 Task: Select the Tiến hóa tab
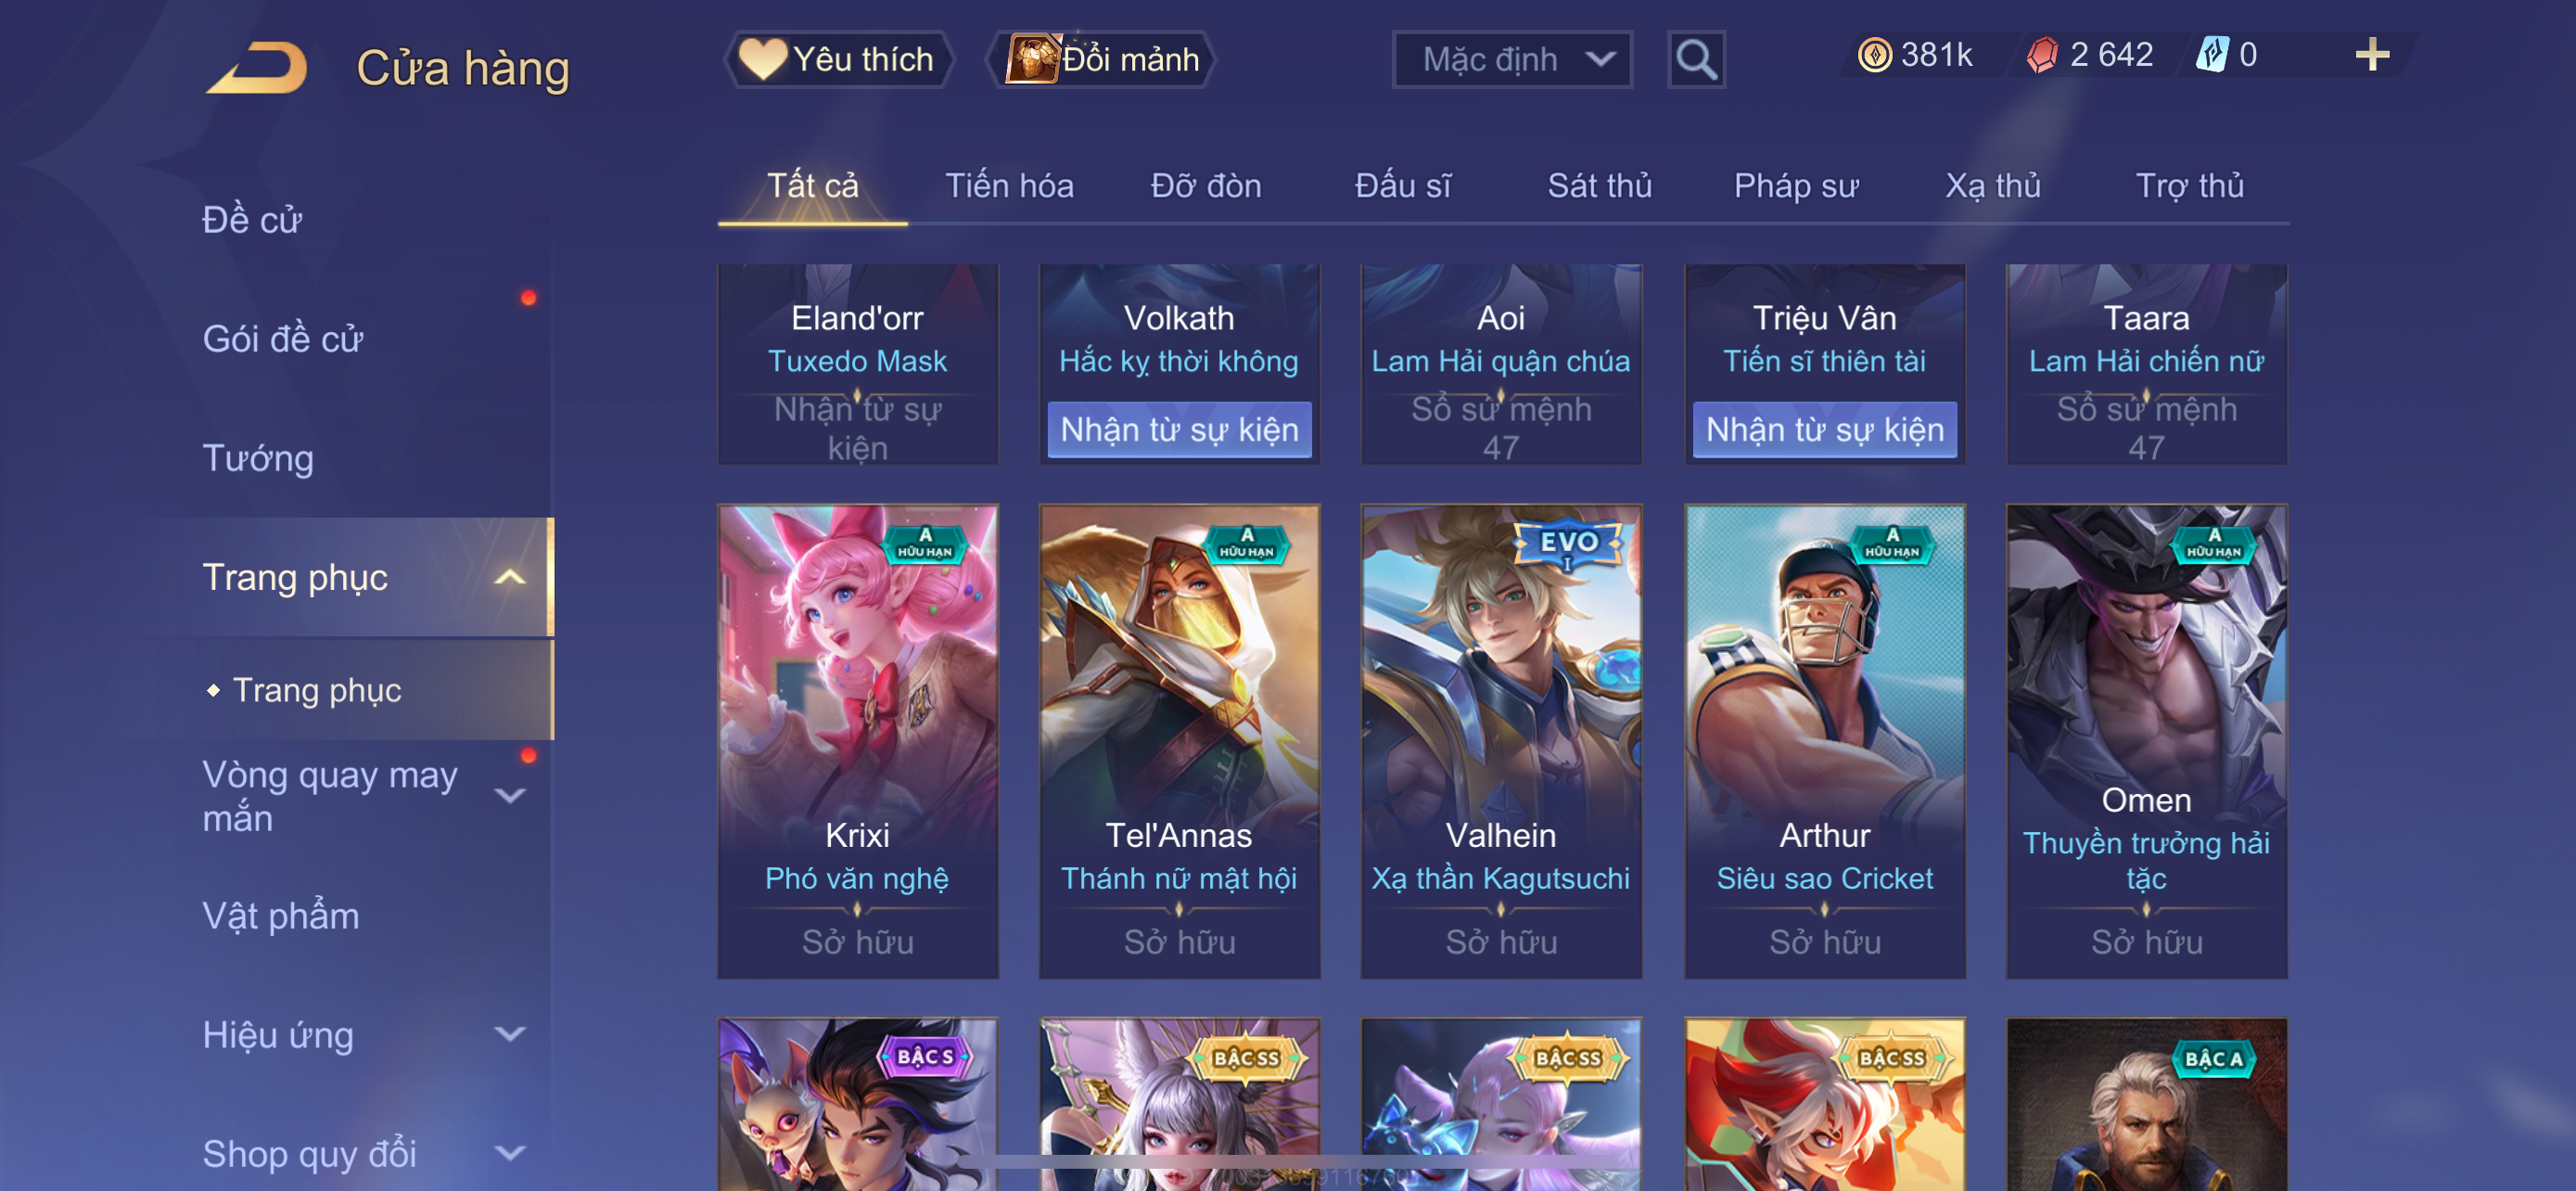point(1009,186)
